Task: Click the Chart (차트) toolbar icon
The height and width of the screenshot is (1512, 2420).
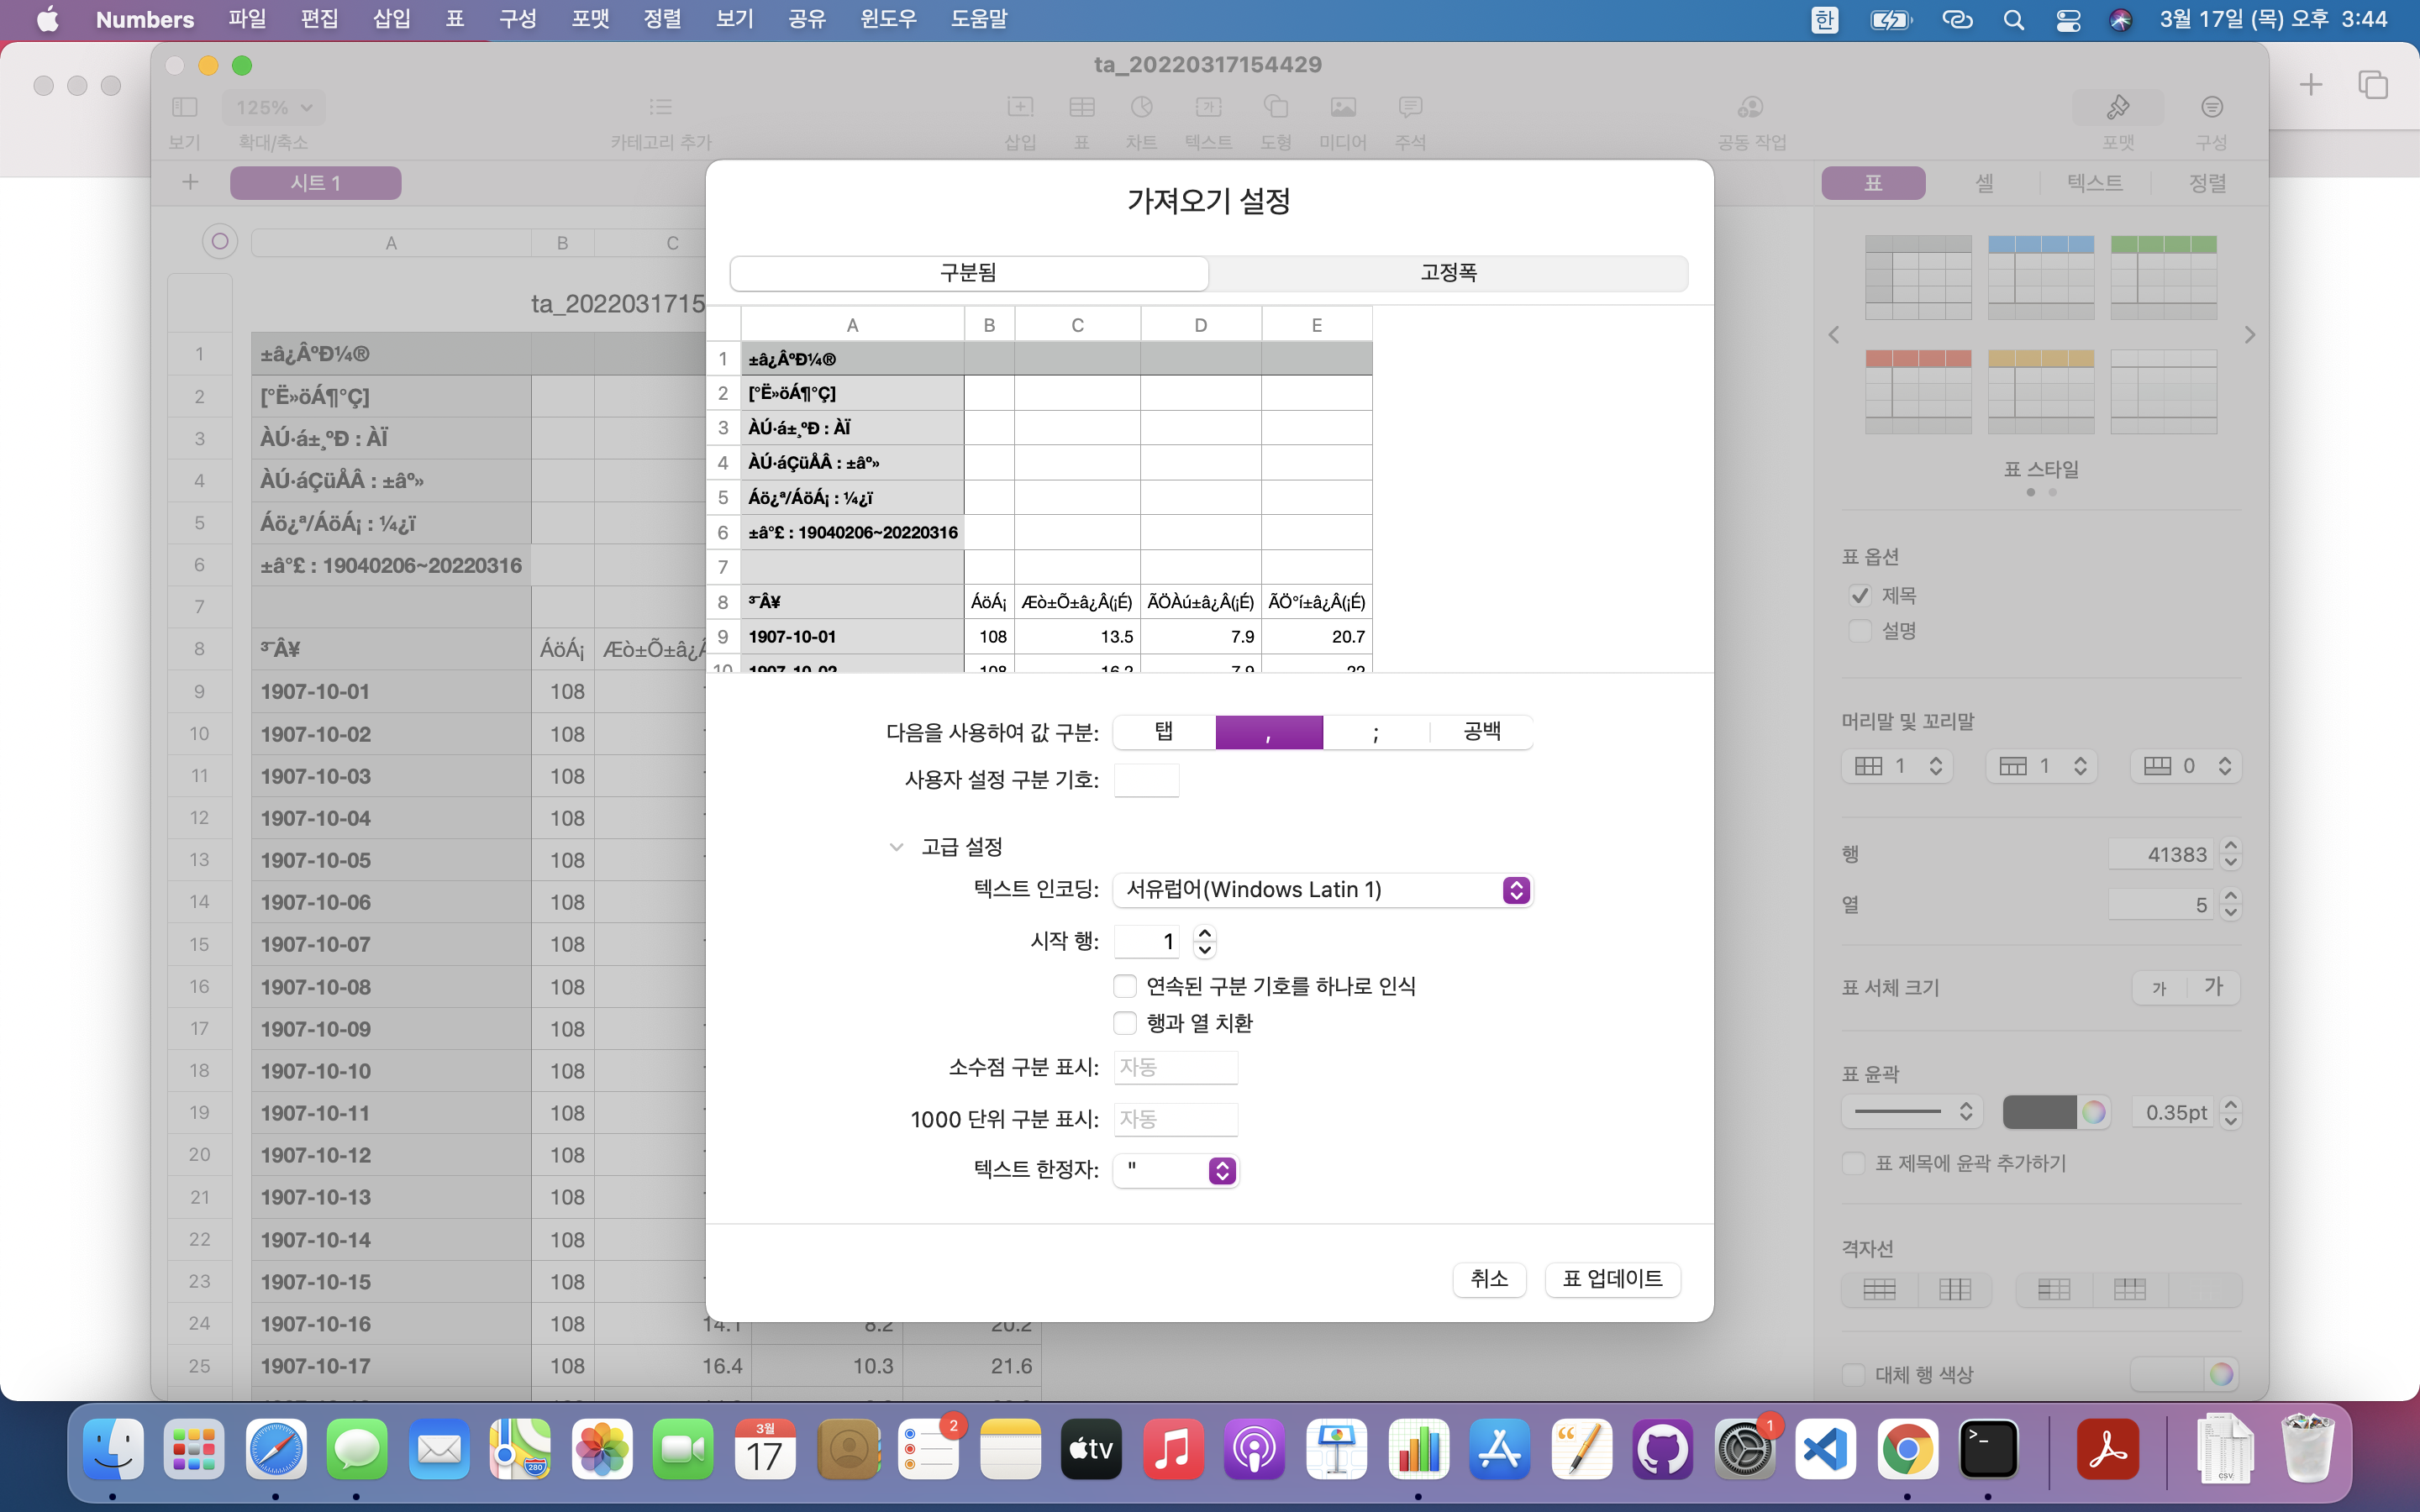Action: pos(1141,108)
